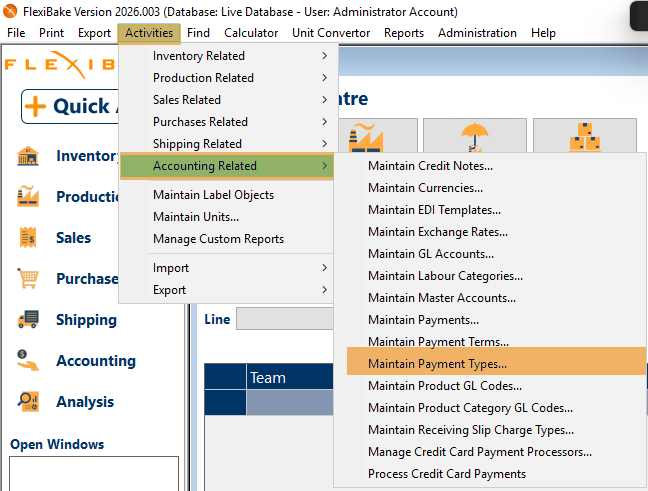Open the File menu
Image resolution: width=648 pixels, height=491 pixels.
(16, 33)
